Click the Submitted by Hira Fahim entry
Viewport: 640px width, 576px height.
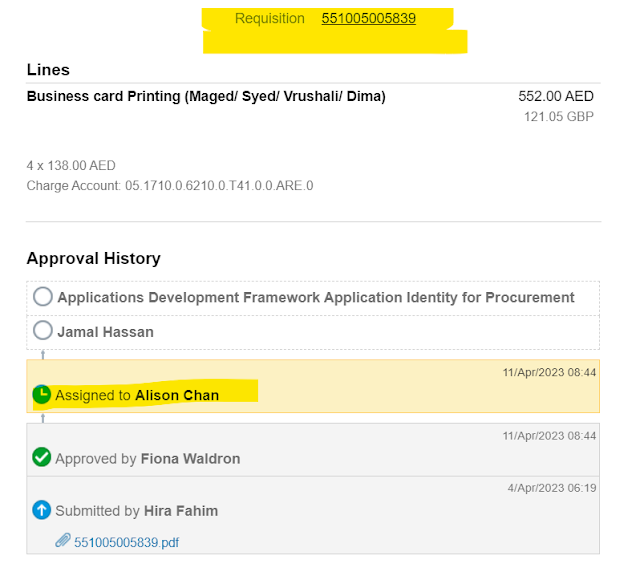pos(136,511)
